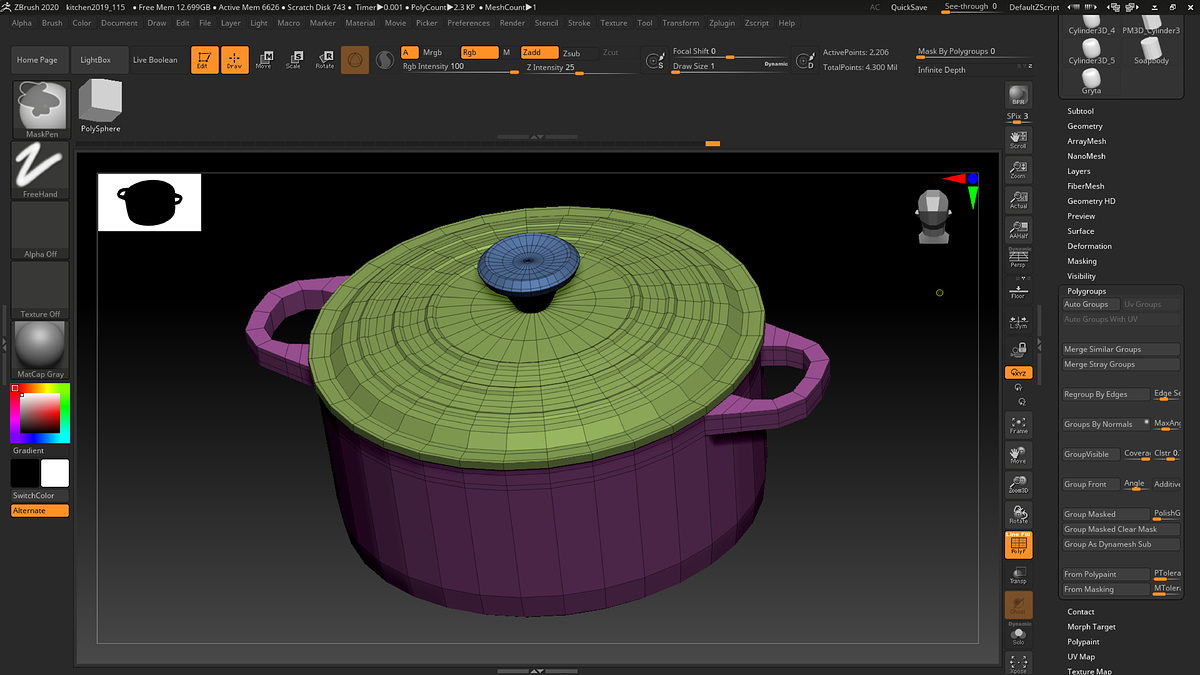Open the Brush menu
Screen dimensions: 1200x675
coord(52,22)
